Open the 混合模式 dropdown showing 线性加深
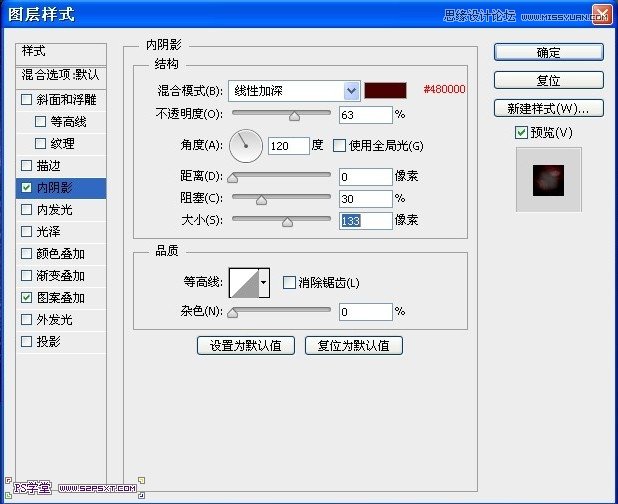The image size is (618, 504). (x=294, y=91)
